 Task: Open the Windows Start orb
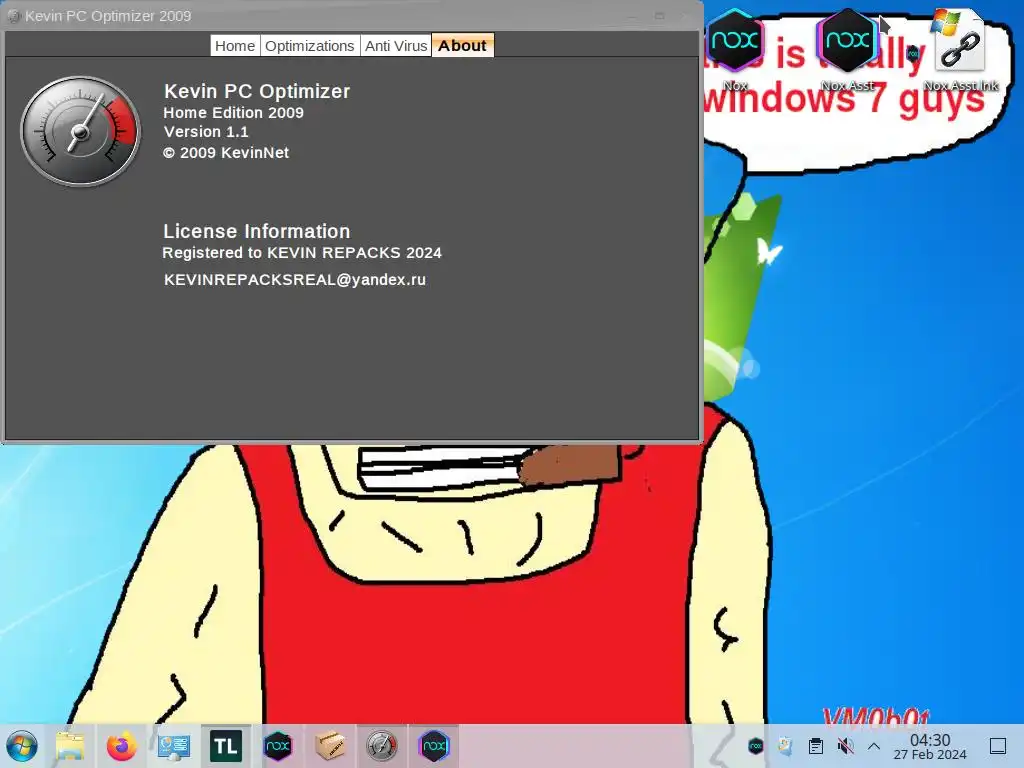[x=22, y=746]
